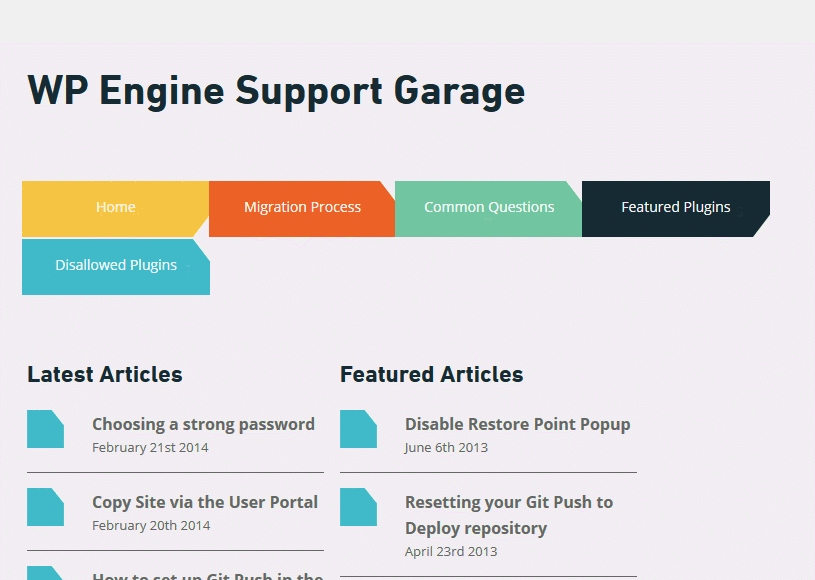Click the document icon beside Choosing a strong password
This screenshot has height=580, width=815.
46,429
